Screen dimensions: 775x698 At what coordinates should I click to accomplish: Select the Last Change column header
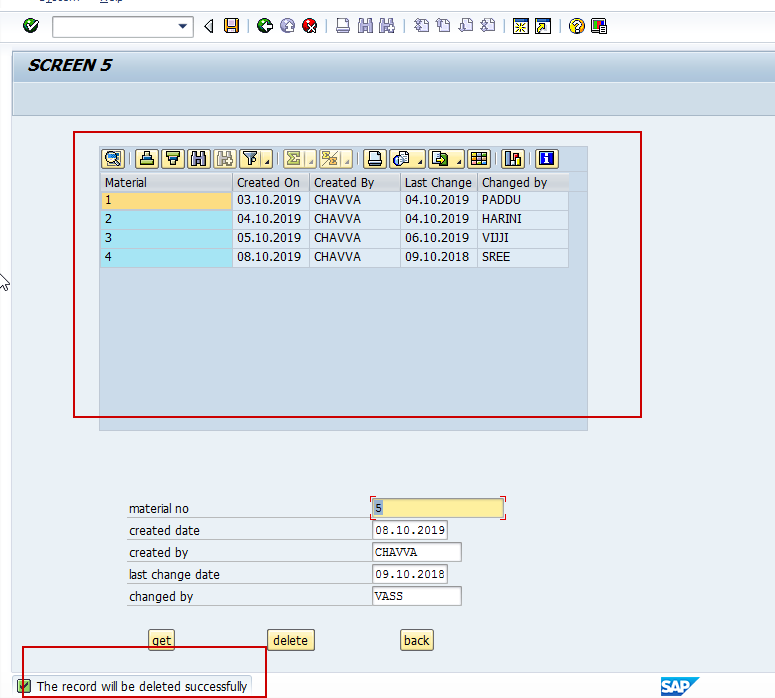pyautogui.click(x=439, y=182)
